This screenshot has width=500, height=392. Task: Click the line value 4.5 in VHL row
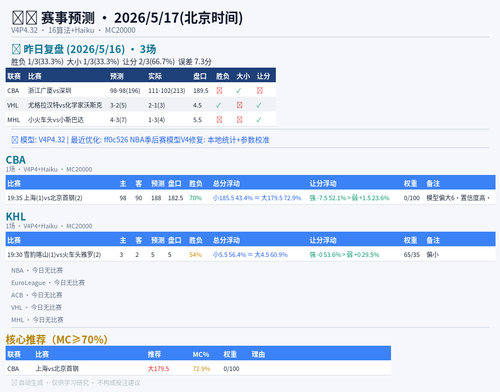197,105
